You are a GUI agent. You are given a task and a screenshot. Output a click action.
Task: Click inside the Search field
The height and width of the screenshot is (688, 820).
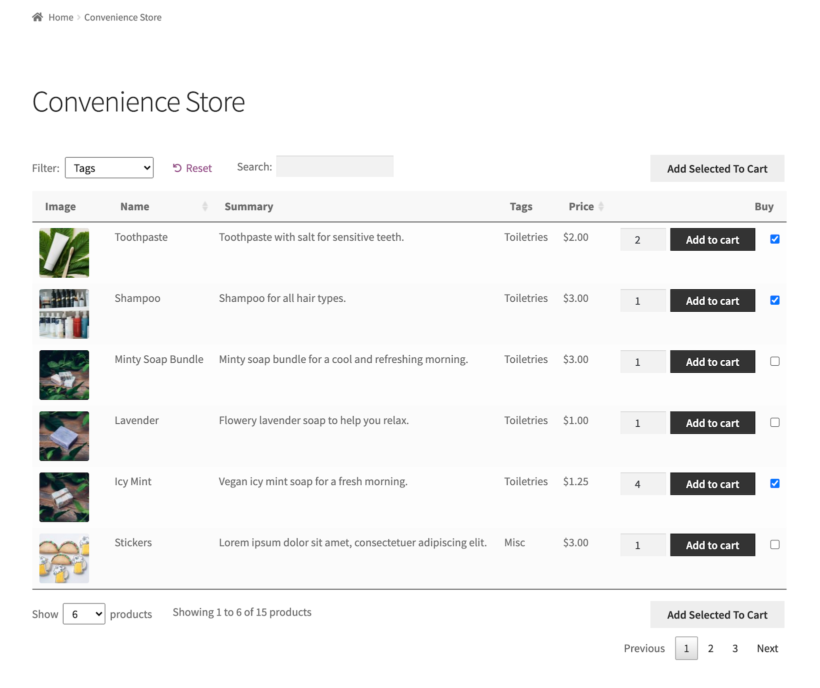(x=334, y=166)
